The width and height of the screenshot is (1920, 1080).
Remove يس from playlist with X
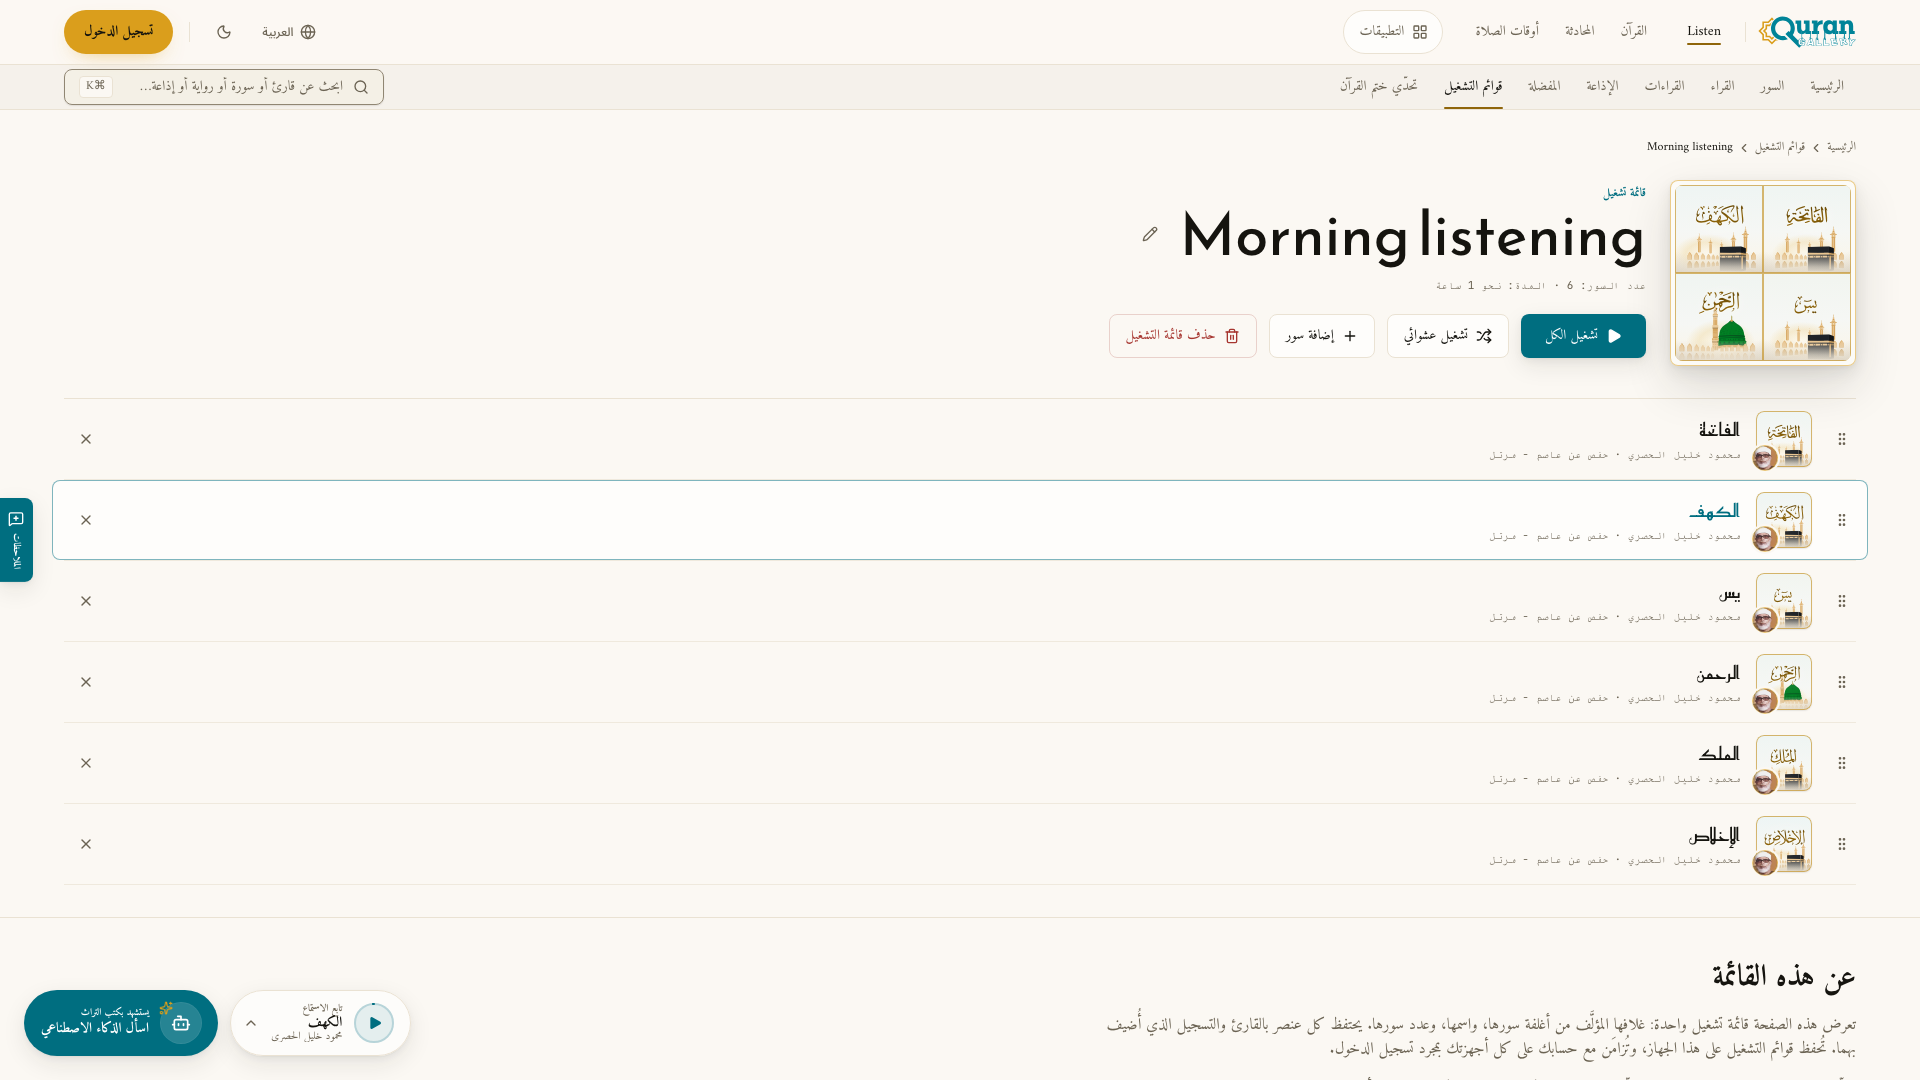[86, 601]
